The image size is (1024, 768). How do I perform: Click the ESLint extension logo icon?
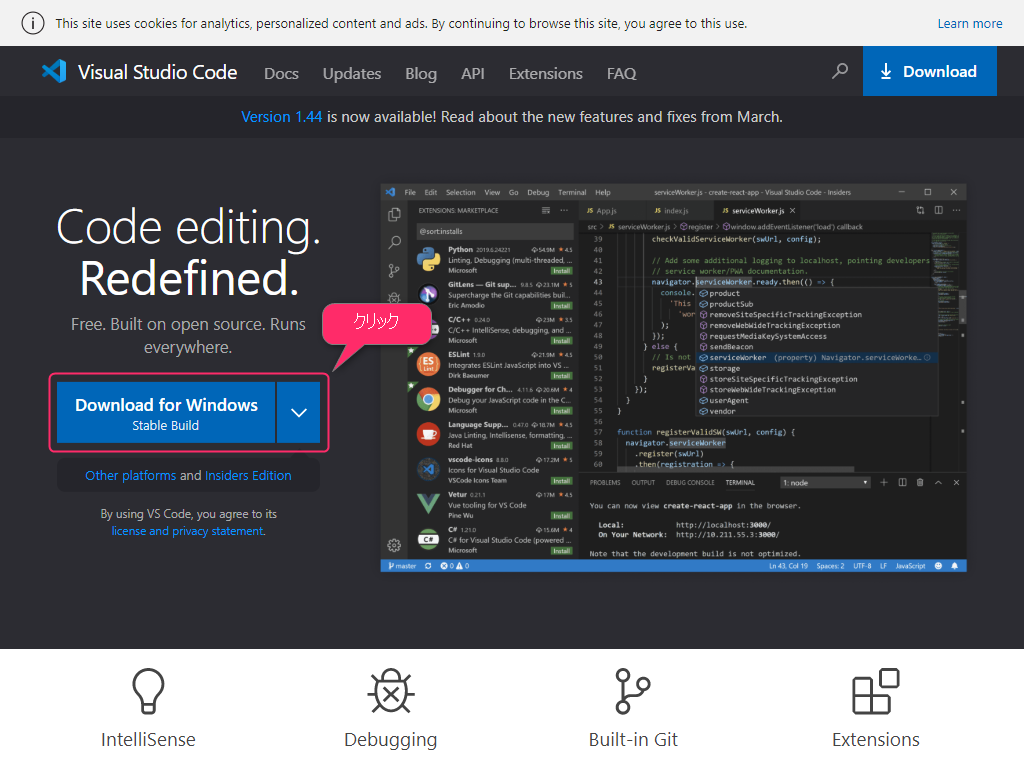(428, 364)
